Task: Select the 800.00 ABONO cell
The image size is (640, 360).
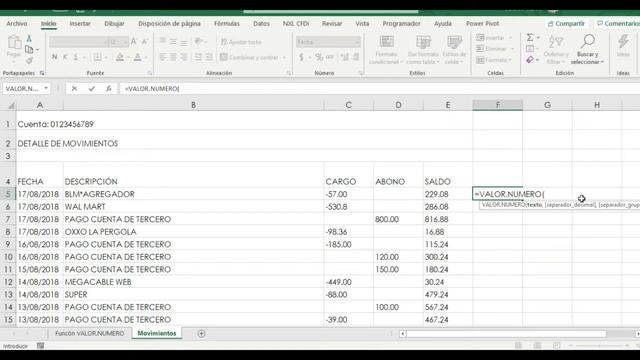Action: pyautogui.click(x=398, y=219)
